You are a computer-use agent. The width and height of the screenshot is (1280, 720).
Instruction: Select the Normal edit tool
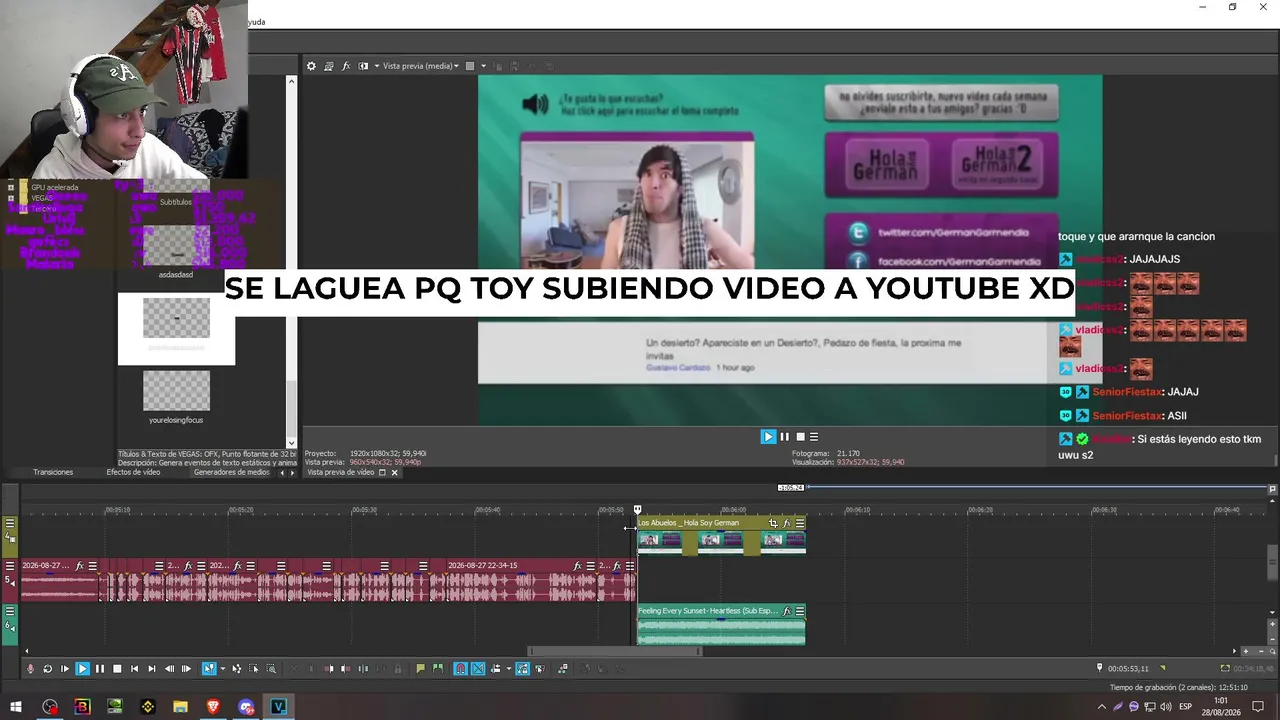209,669
